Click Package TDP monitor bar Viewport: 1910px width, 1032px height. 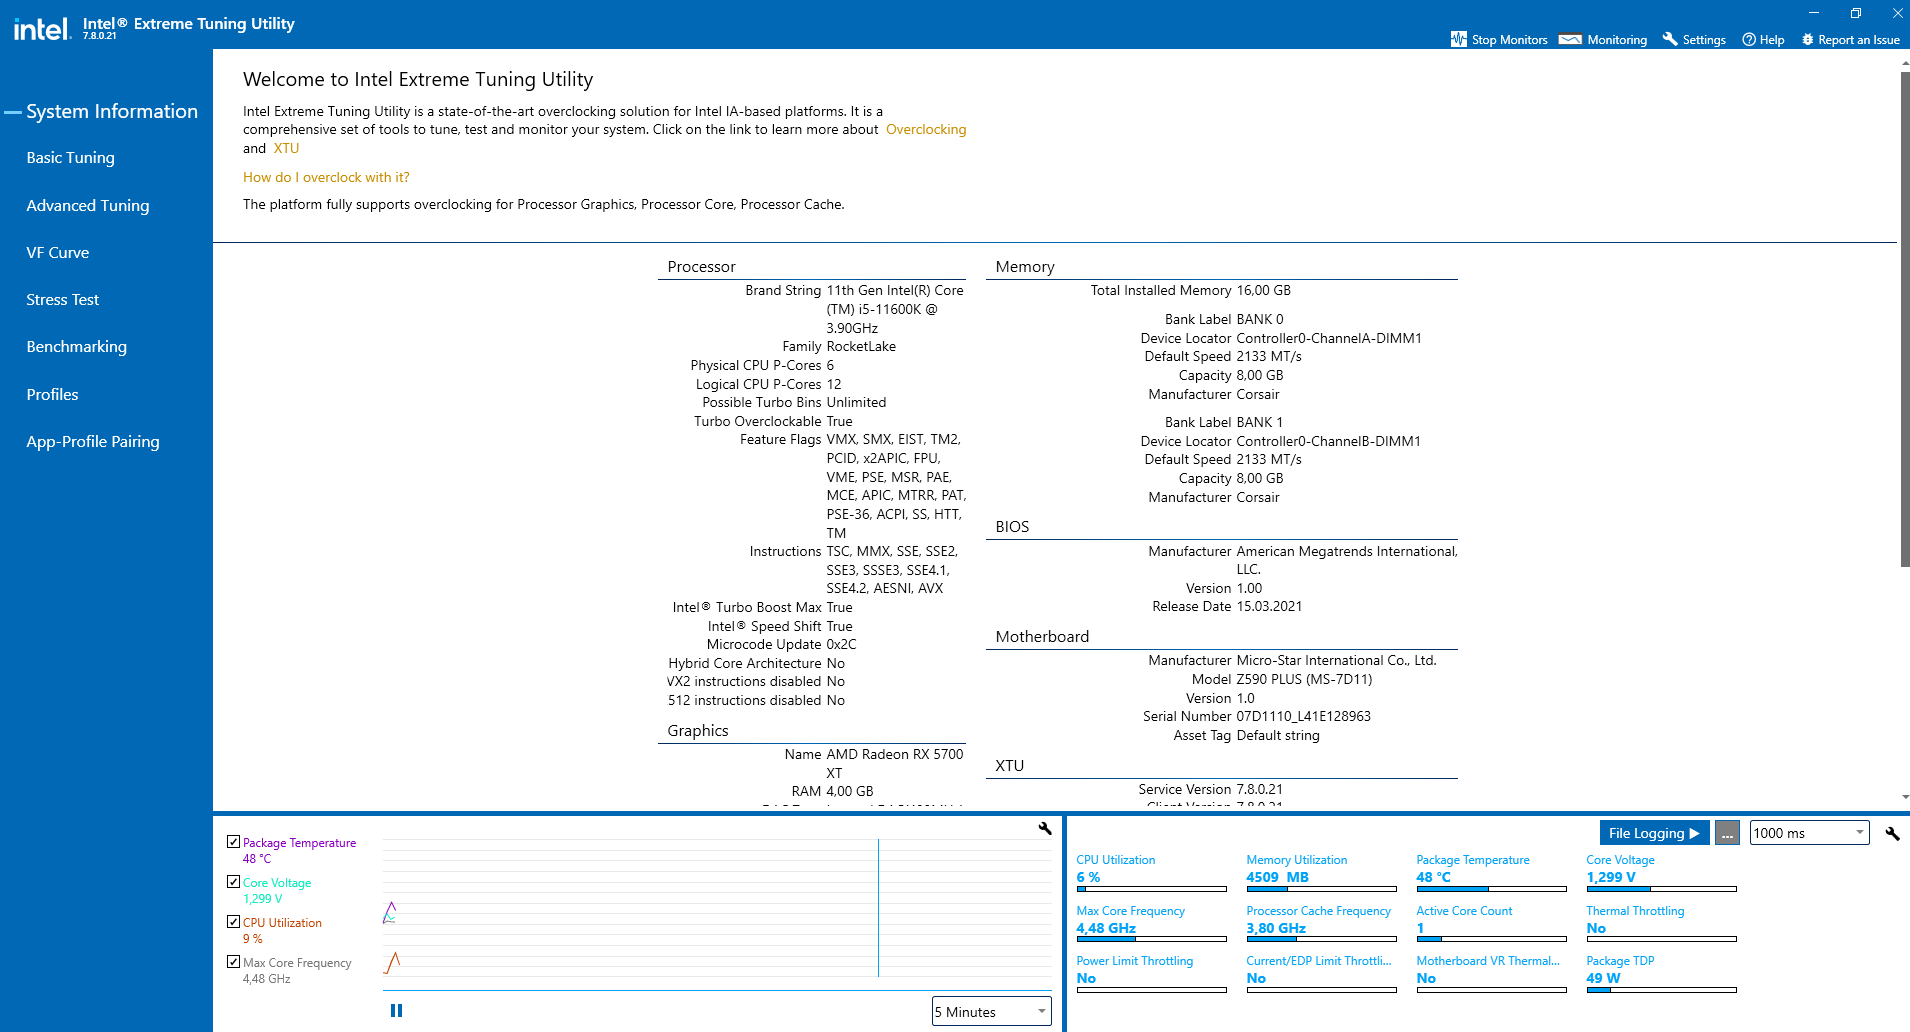pyautogui.click(x=1661, y=990)
